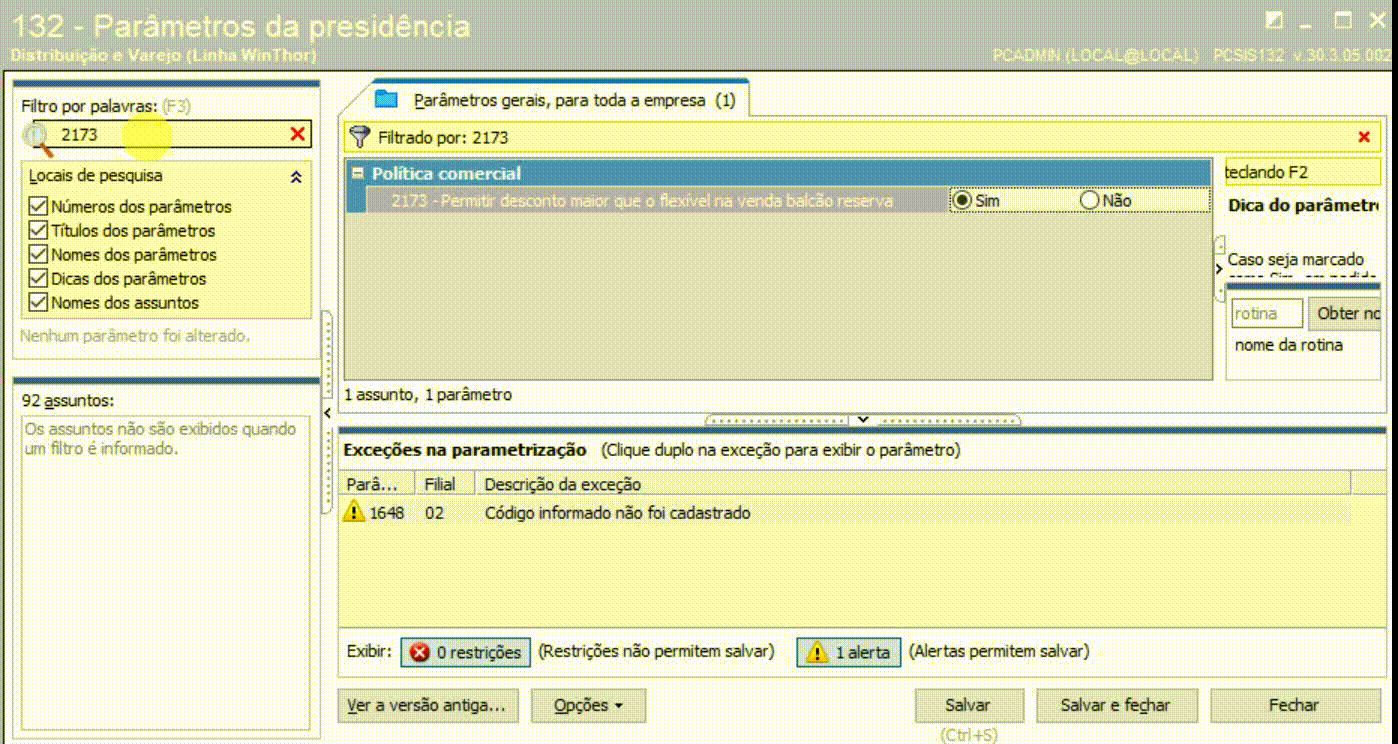1398x744 pixels.
Task: Click the yellow alert icon on '1 alerta'
Action: [817, 652]
